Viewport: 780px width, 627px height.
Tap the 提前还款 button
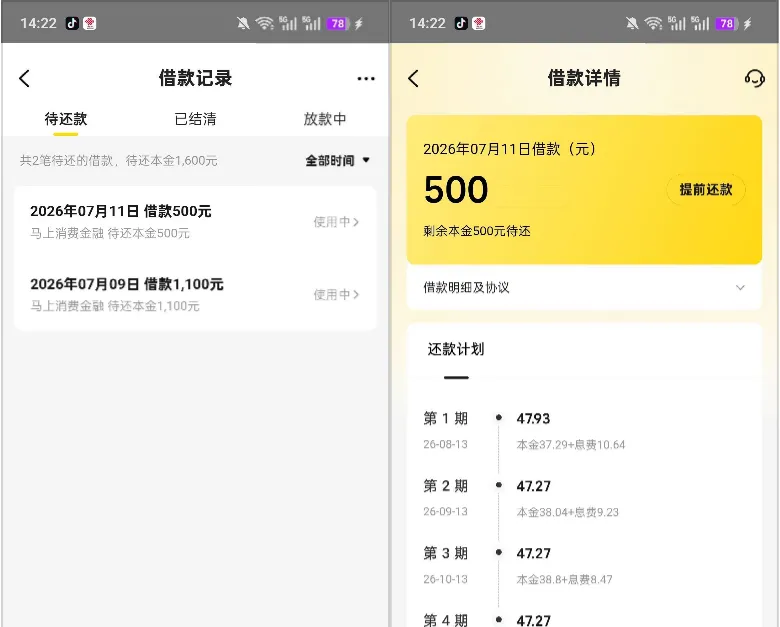point(705,190)
